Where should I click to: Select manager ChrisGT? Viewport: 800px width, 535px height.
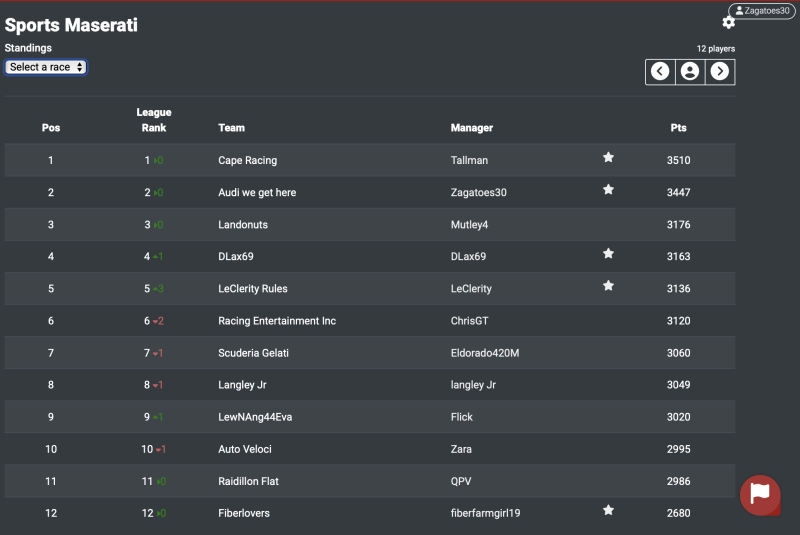click(x=469, y=321)
